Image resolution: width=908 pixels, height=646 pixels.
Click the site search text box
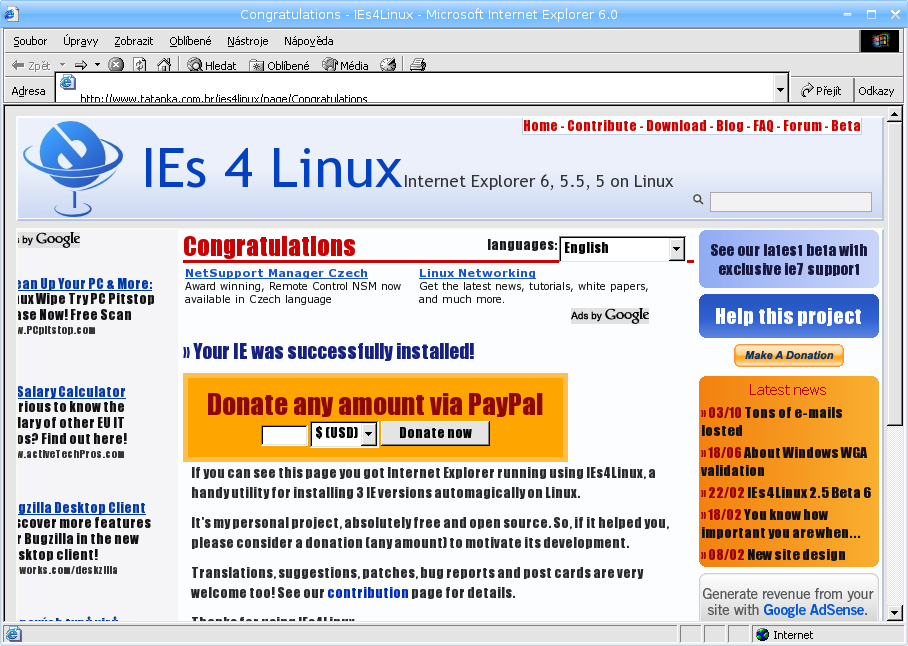[x=790, y=202]
